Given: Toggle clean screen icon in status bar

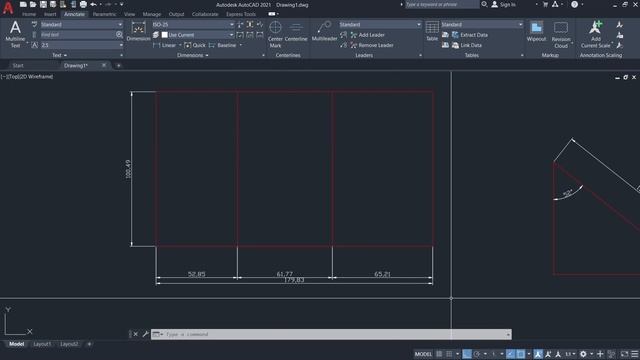Looking at the screenshot, I should (624, 354).
